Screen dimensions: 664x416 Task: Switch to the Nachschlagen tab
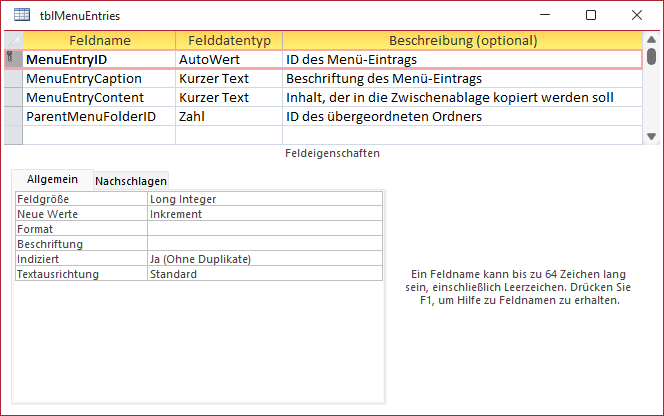[131, 181]
